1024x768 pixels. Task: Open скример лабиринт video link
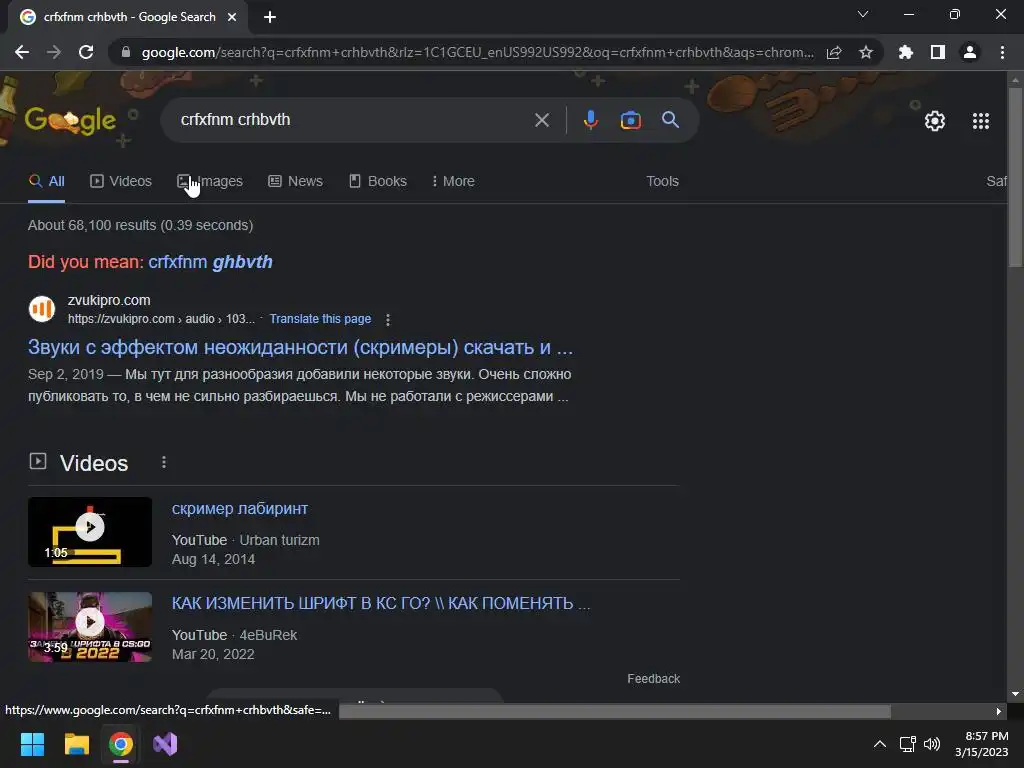pyautogui.click(x=240, y=509)
